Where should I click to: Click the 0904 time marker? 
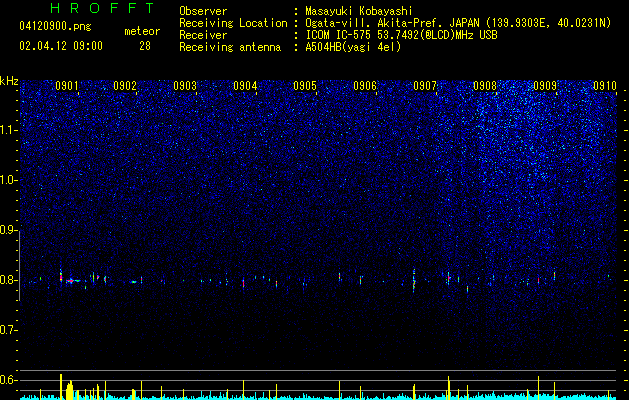[245, 86]
